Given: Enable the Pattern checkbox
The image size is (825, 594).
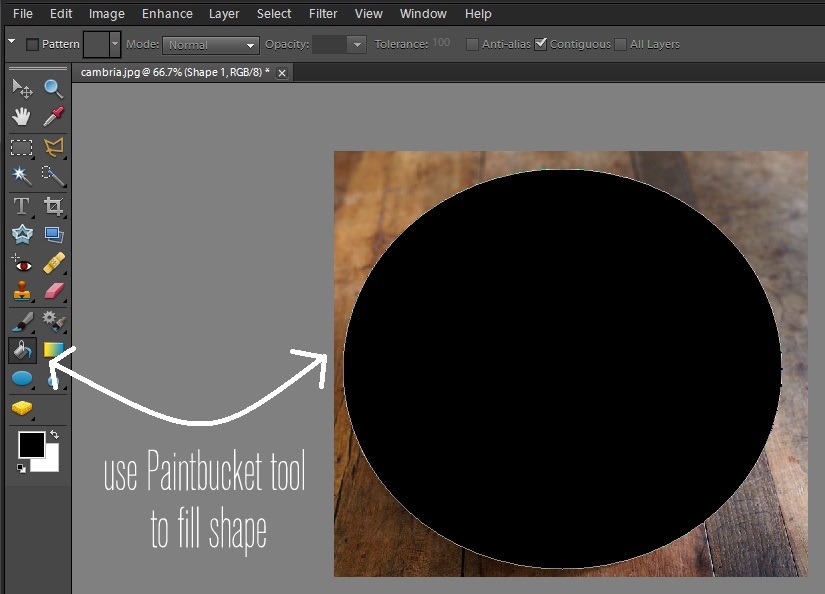Looking at the screenshot, I should tap(32, 44).
